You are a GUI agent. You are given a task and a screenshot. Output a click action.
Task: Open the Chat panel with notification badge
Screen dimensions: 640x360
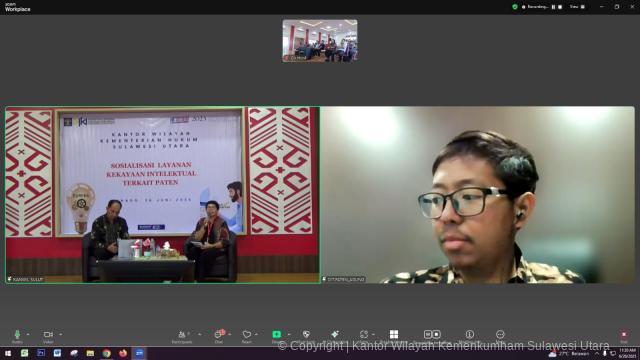point(219,336)
